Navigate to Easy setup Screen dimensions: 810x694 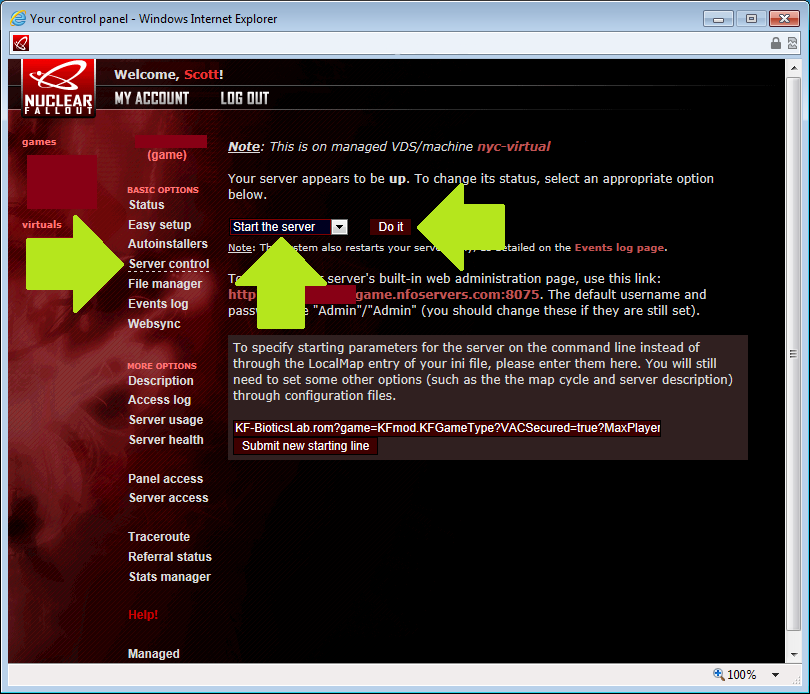pyautogui.click(x=159, y=225)
